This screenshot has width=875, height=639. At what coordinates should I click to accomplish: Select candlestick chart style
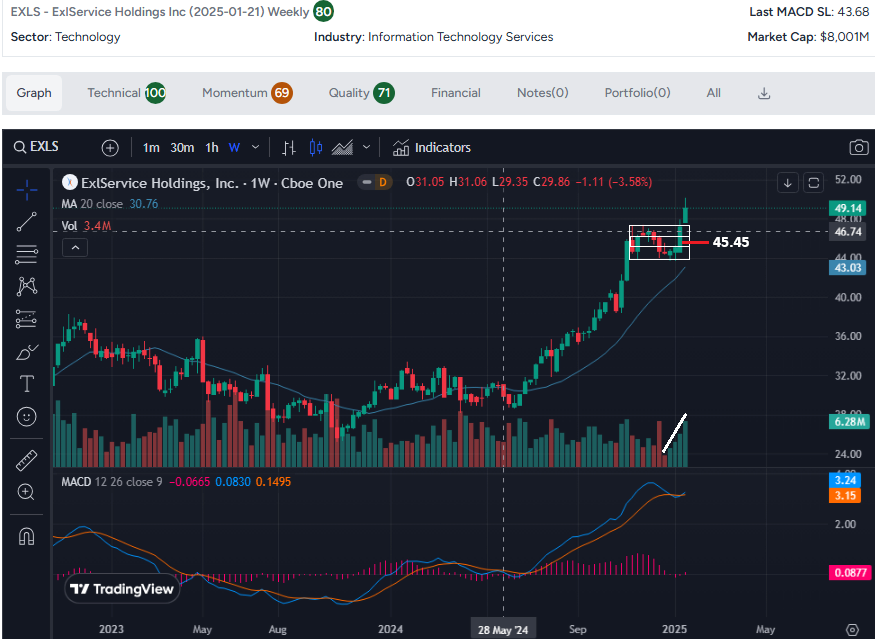point(316,147)
